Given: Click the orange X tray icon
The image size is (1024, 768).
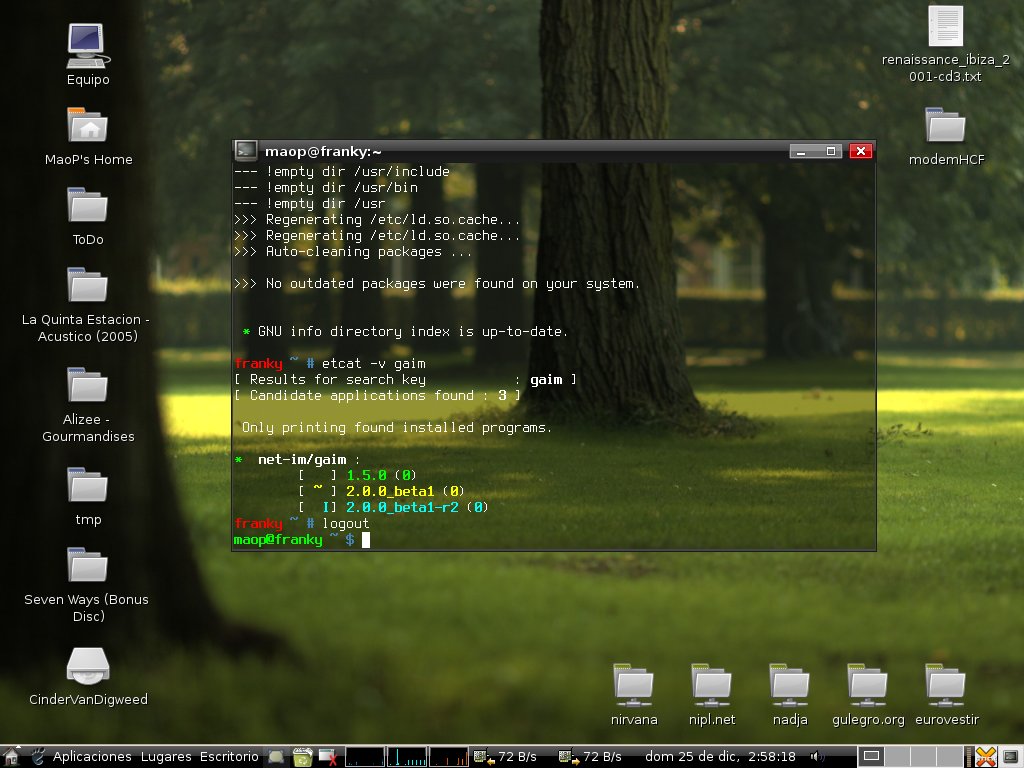Looking at the screenshot, I should pos(986,757).
